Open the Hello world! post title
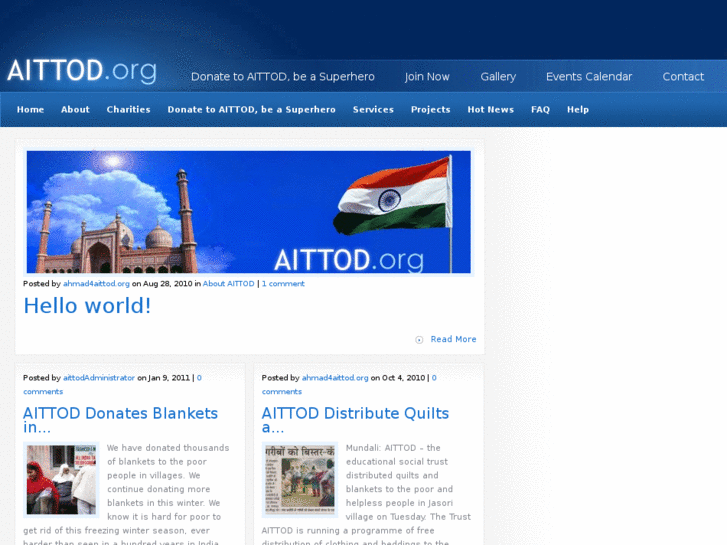This screenshot has height=545, width=727. pyautogui.click(x=87, y=306)
